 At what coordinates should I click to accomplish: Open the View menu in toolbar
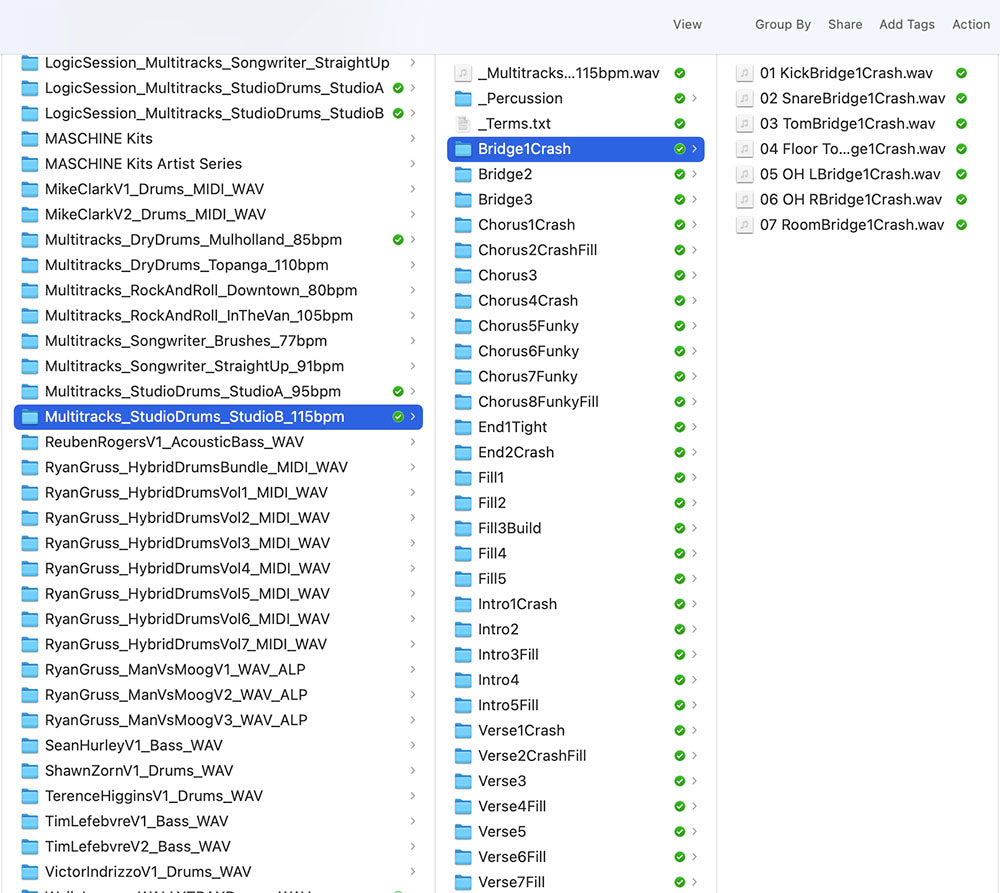click(687, 24)
